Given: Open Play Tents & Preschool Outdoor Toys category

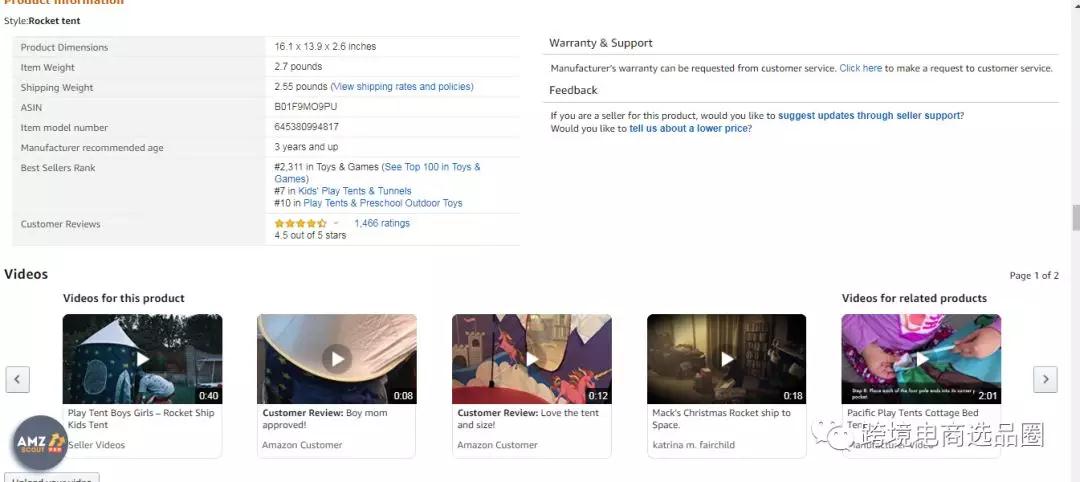Looking at the screenshot, I should tap(383, 203).
